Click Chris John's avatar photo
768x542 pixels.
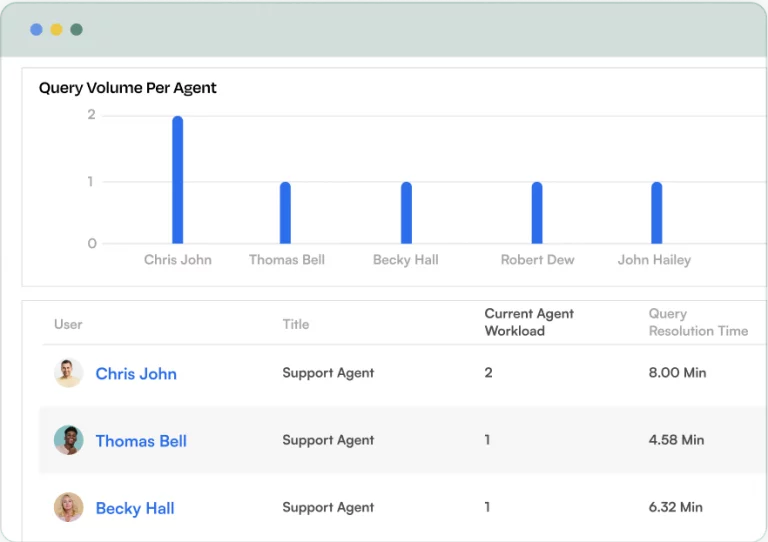[68, 373]
